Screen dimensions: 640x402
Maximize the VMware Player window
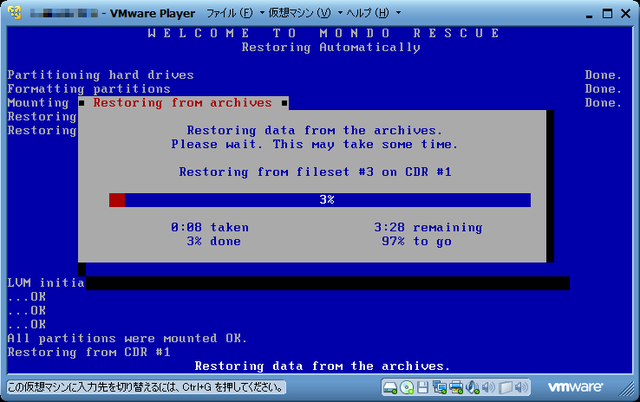pyautogui.click(x=607, y=13)
